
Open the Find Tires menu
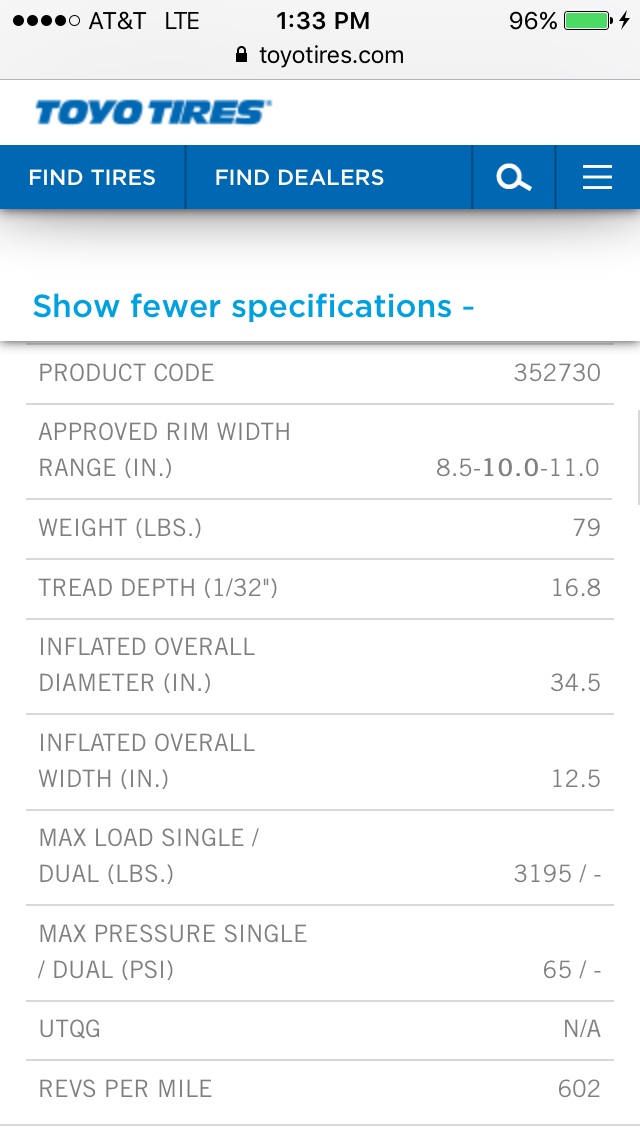click(92, 178)
